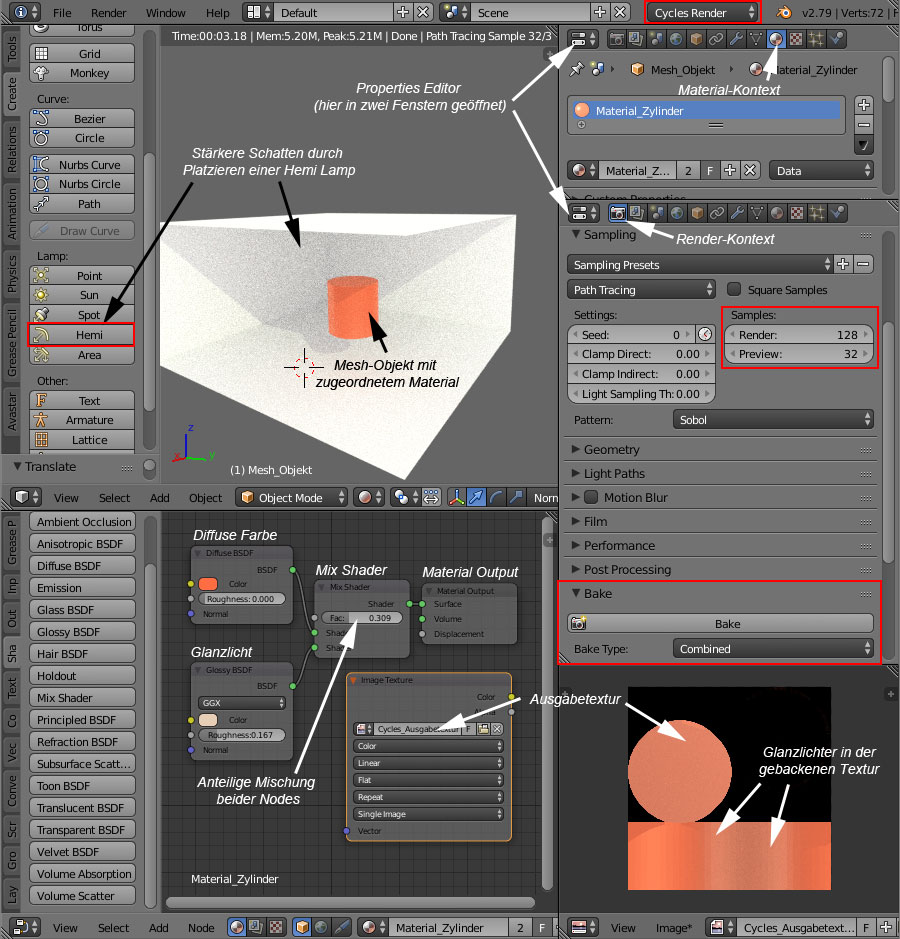900x939 pixels.
Task: Click the Constraints chain-link icon
Action: coord(715,38)
